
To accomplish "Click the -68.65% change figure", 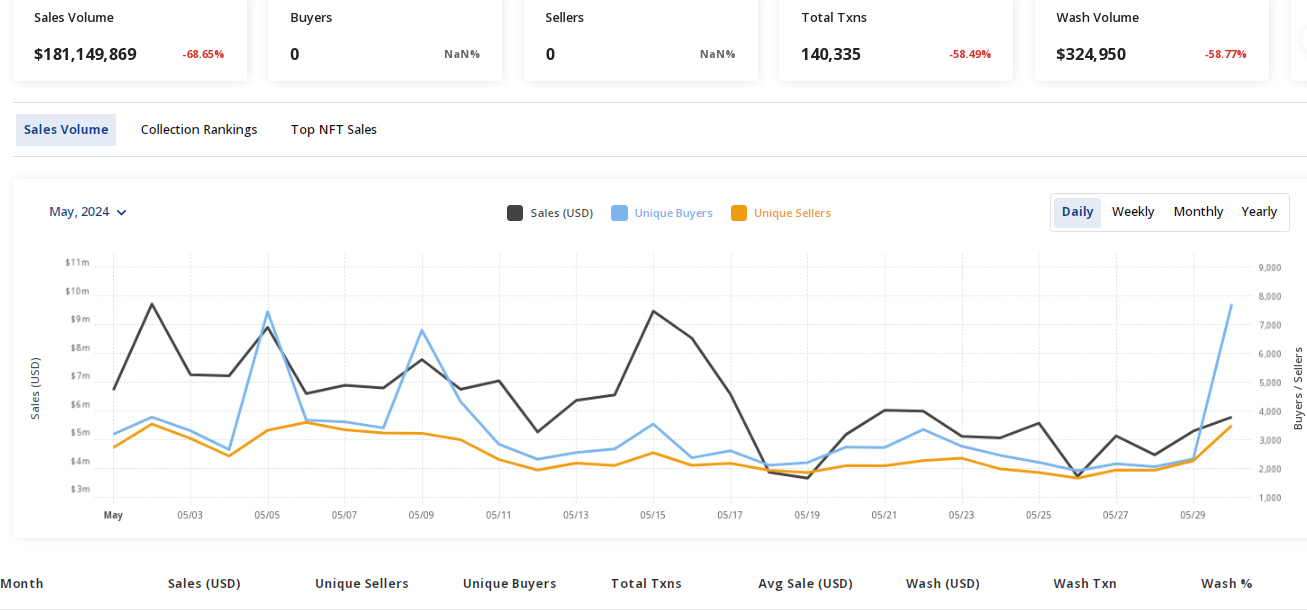I will click(203, 54).
